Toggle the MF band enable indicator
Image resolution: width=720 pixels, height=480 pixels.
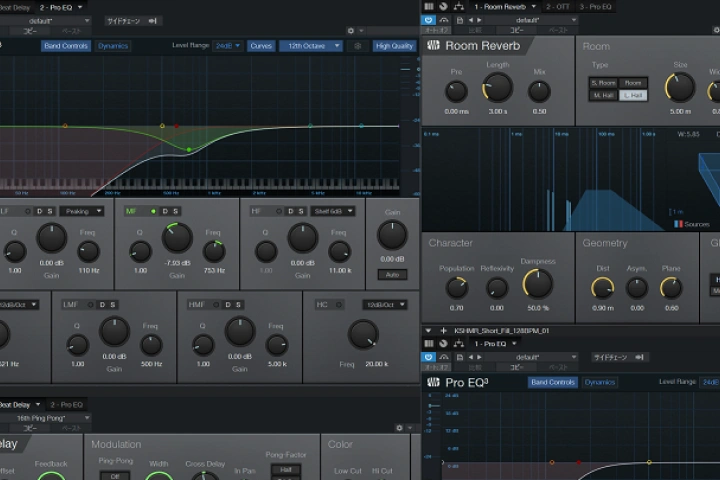[153, 211]
